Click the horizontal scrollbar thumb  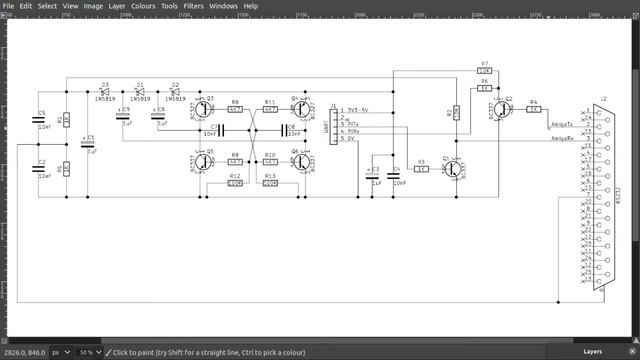(337, 340)
